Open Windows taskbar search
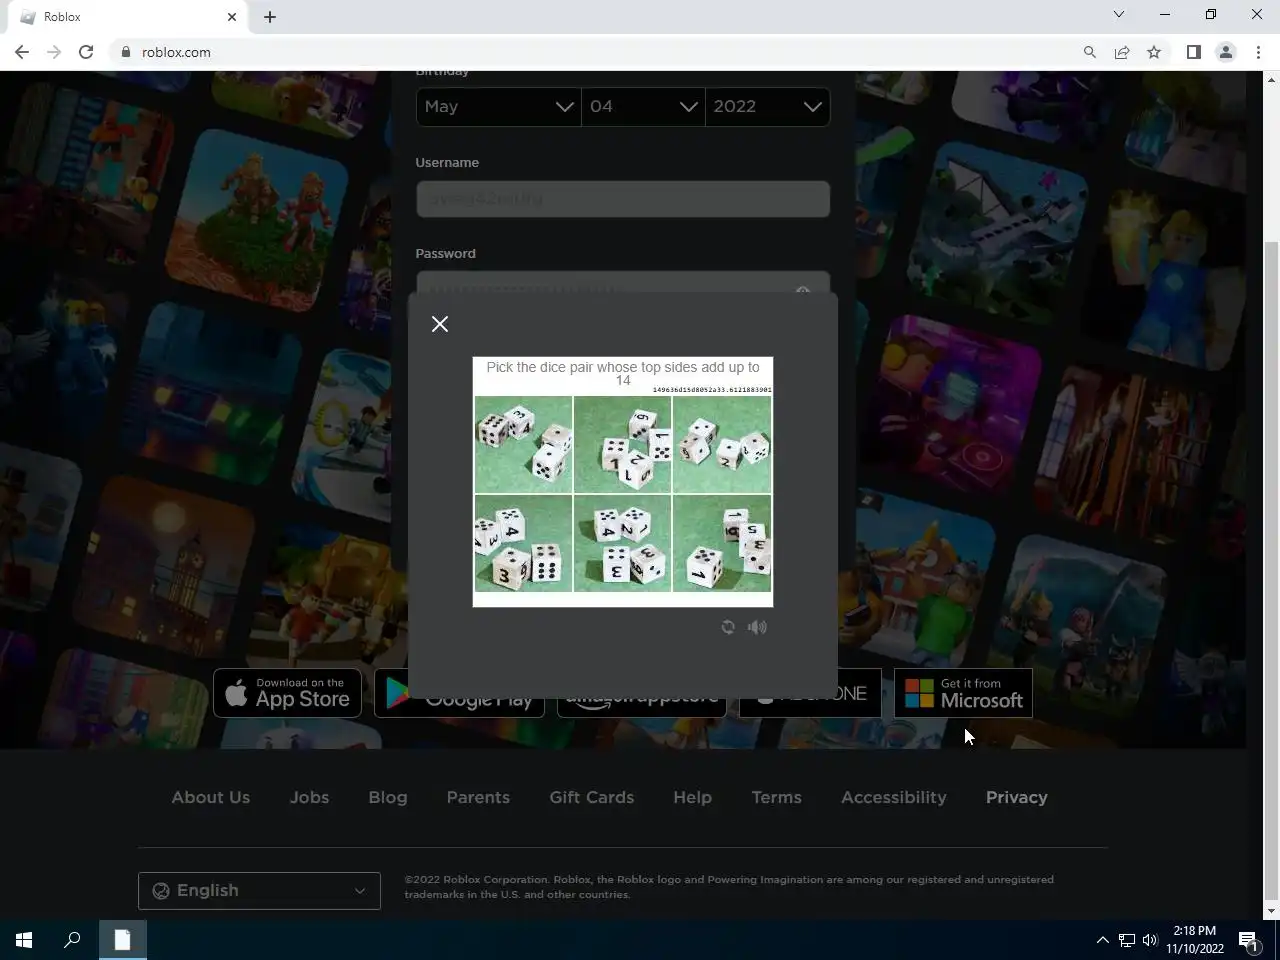Viewport: 1280px width, 960px height. point(72,940)
